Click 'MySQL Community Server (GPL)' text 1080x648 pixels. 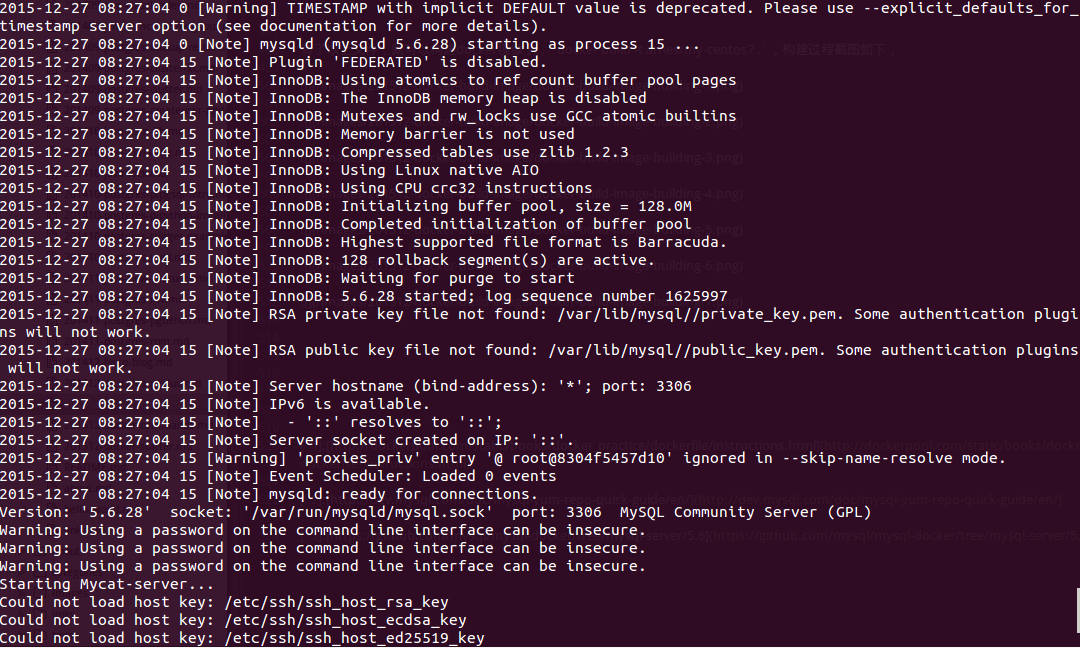[745, 512]
